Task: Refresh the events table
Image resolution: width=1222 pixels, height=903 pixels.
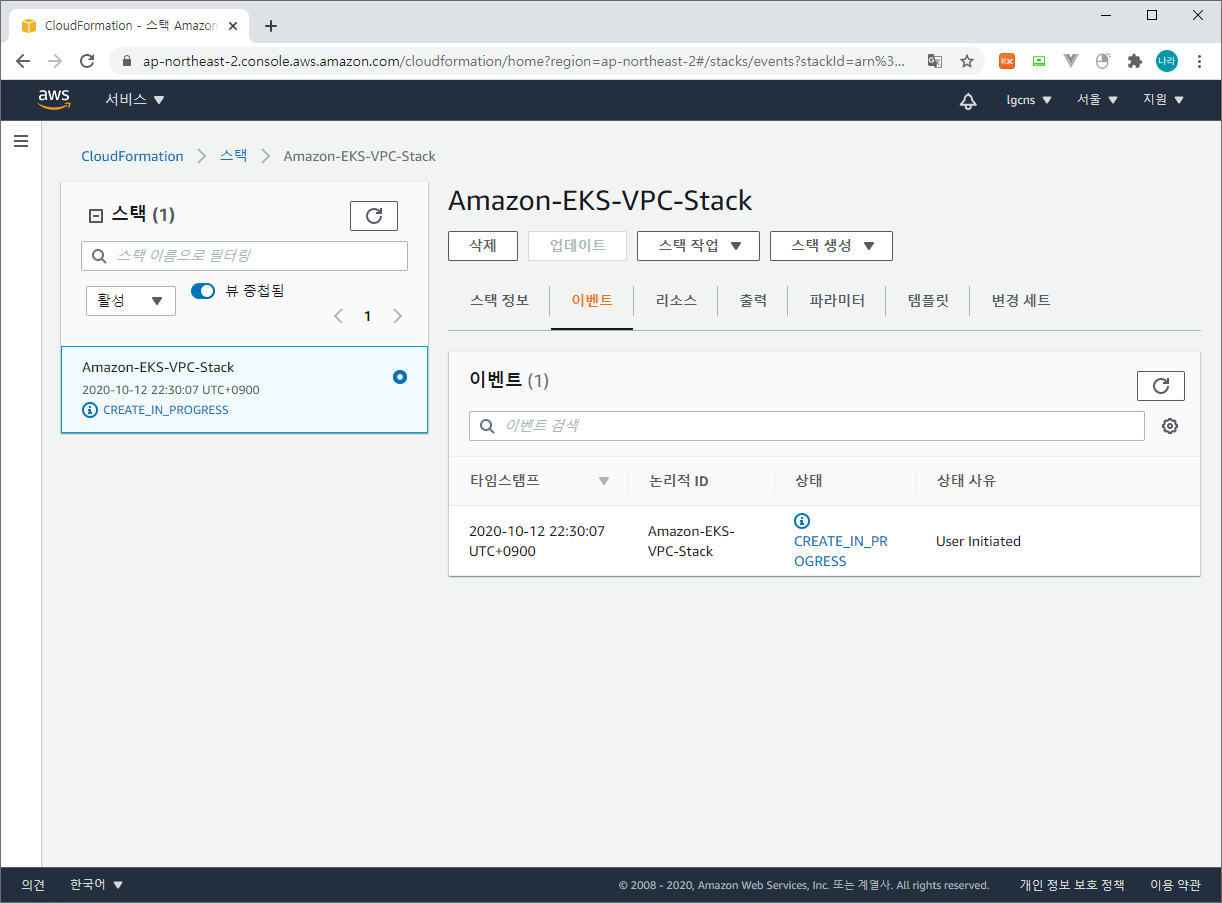Action: coord(1161,386)
